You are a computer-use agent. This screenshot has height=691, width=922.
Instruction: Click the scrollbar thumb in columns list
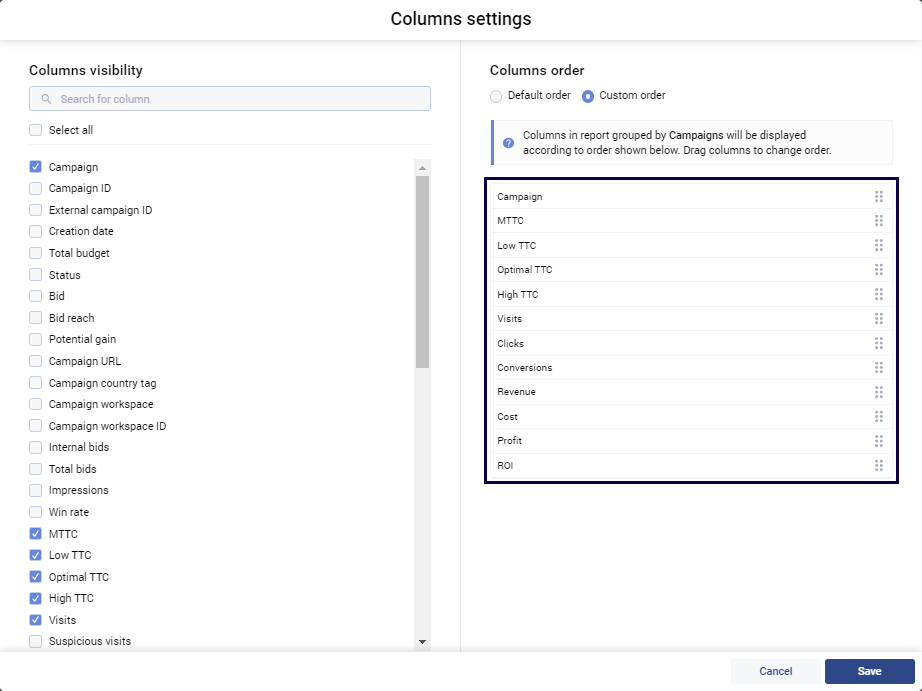point(422,270)
